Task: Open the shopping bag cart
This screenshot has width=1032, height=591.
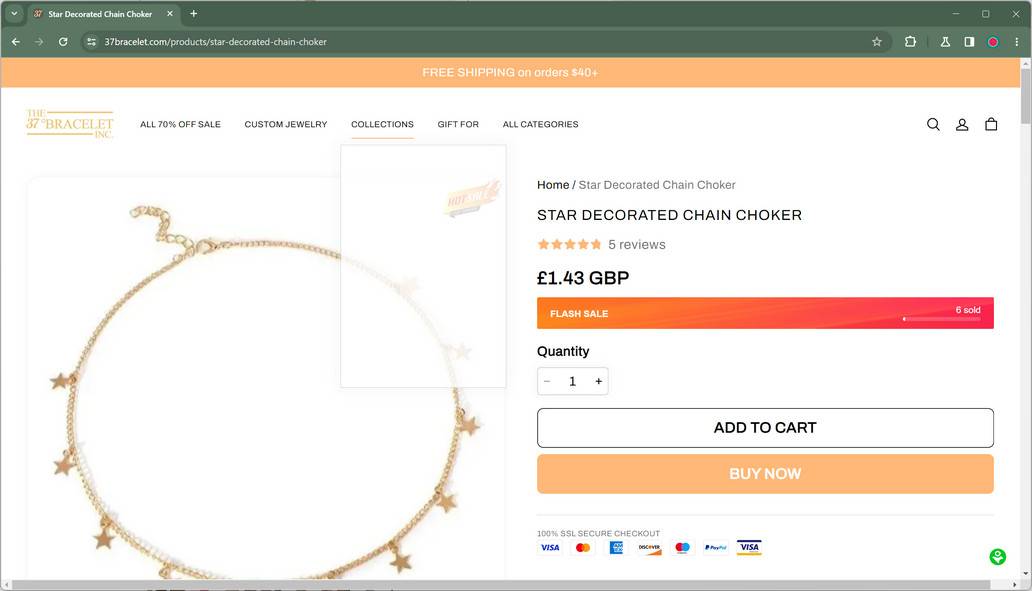Action: [x=991, y=125]
